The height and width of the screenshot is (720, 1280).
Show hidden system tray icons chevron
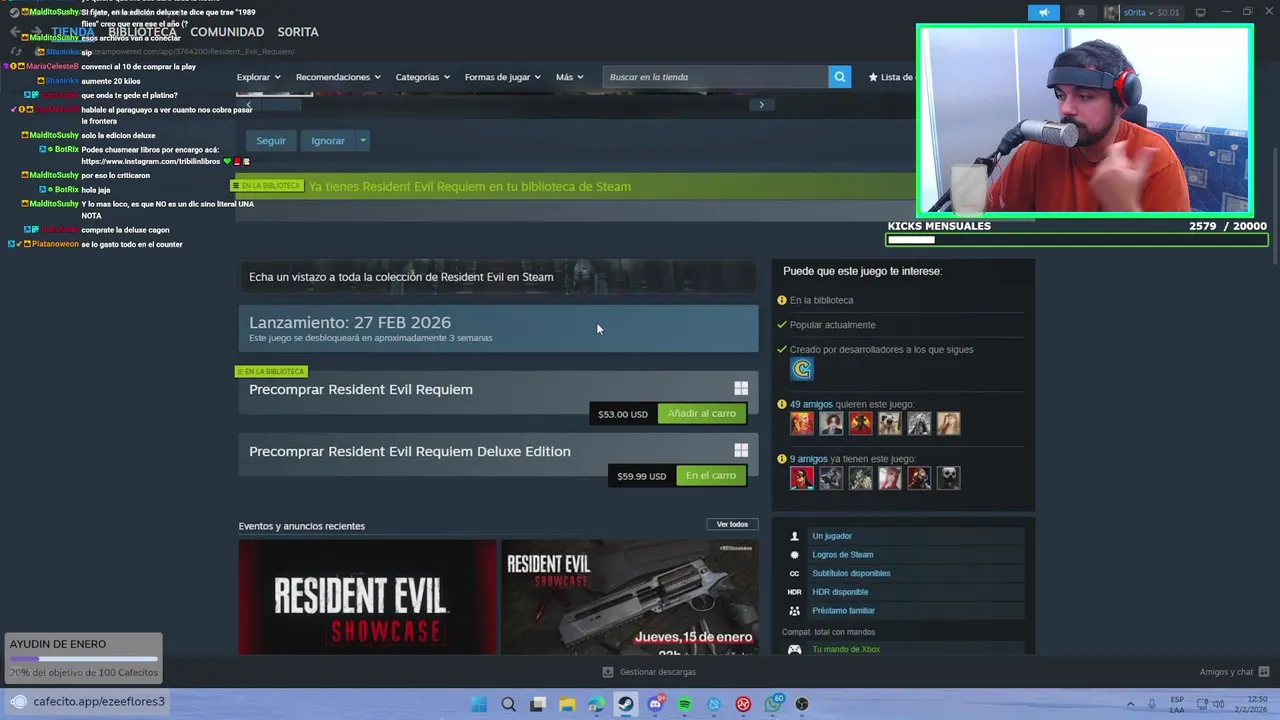1131,704
